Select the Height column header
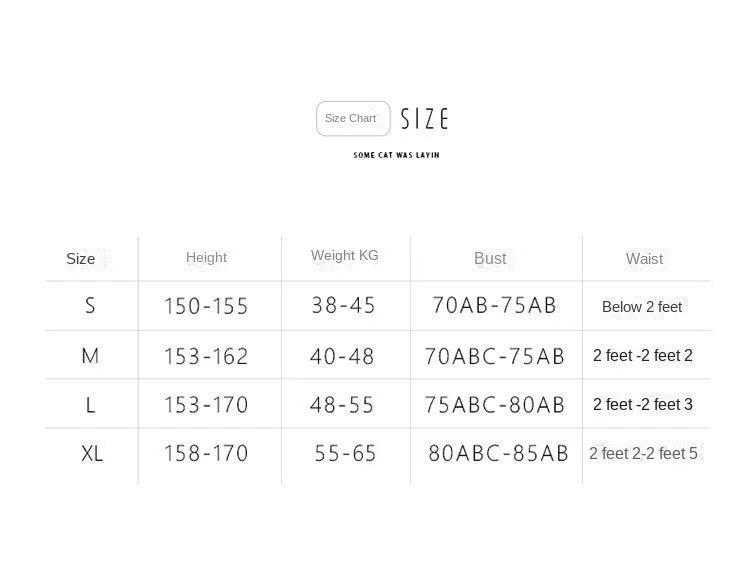Image resolution: width=750 pixels, height=580 pixels. pos(206,258)
